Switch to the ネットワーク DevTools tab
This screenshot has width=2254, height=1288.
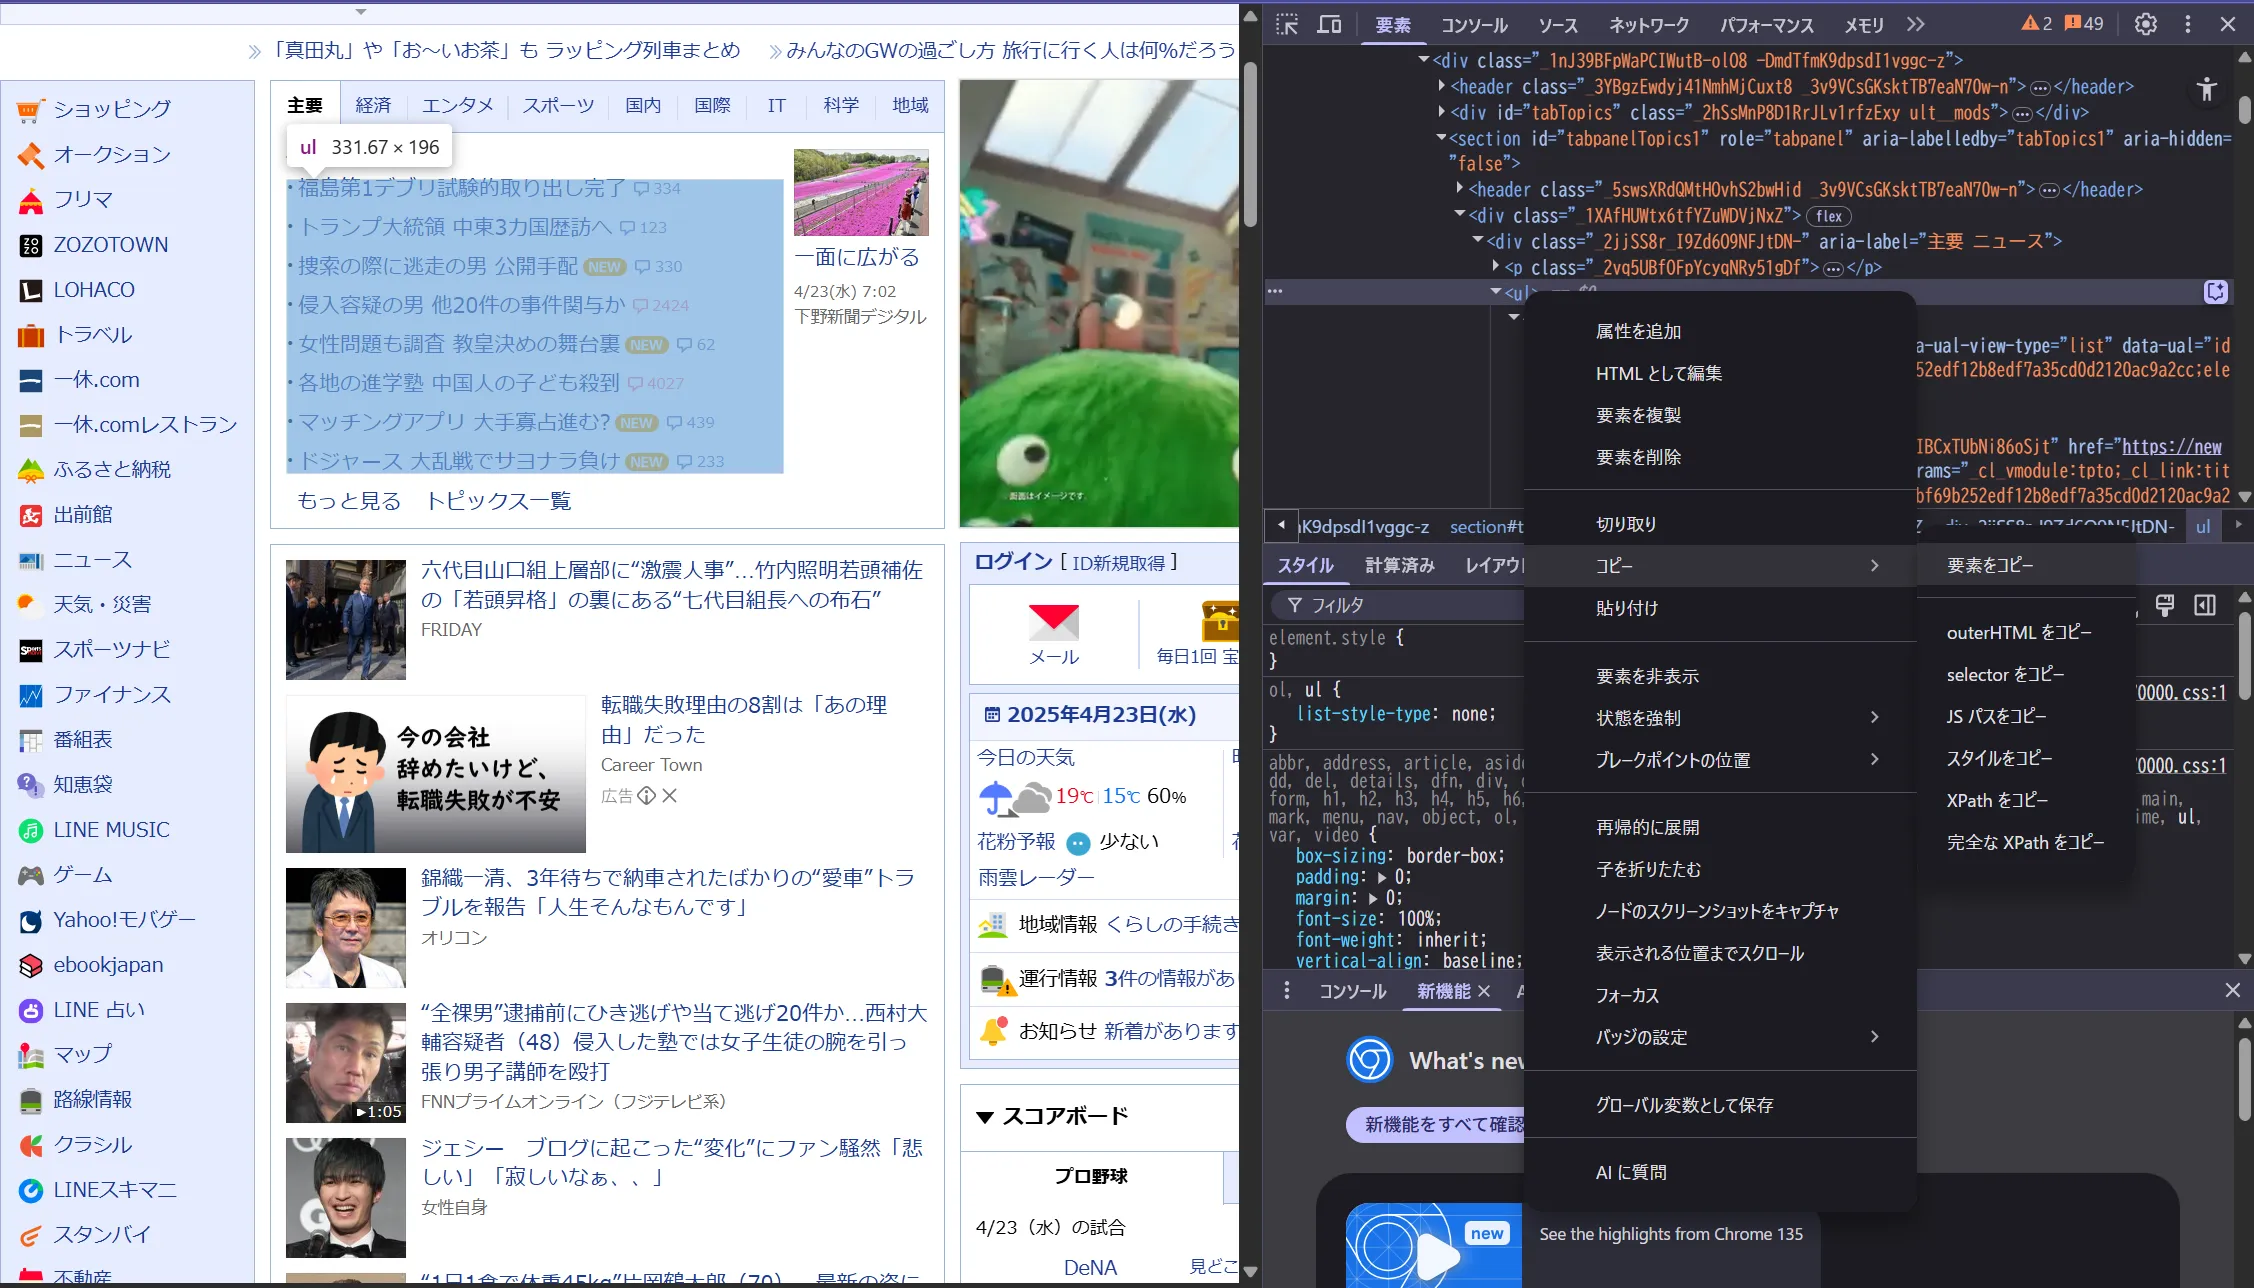point(1649,26)
